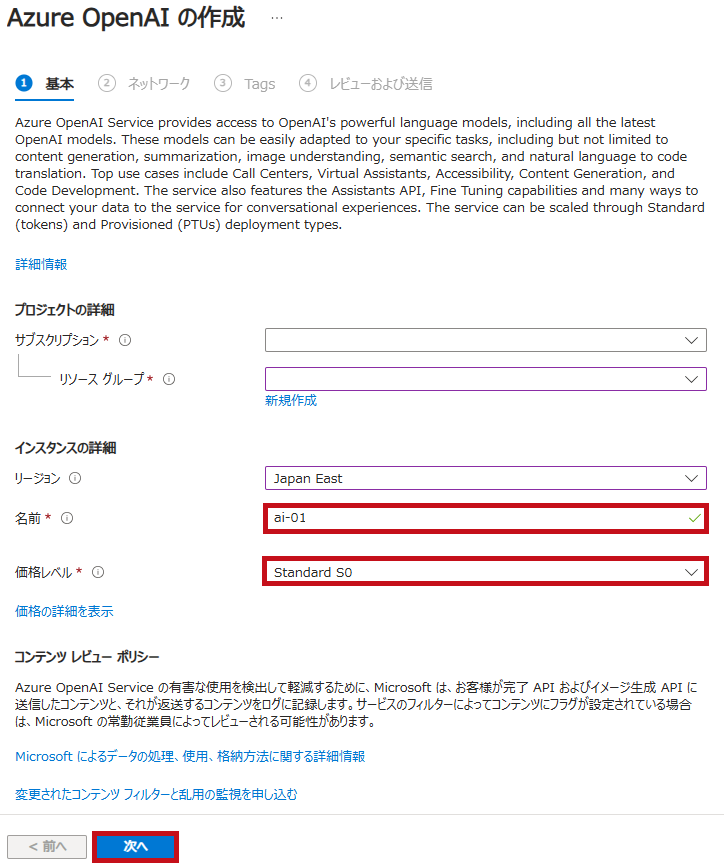
Task: Click the info icon next to 名前
Action: [x=67, y=518]
